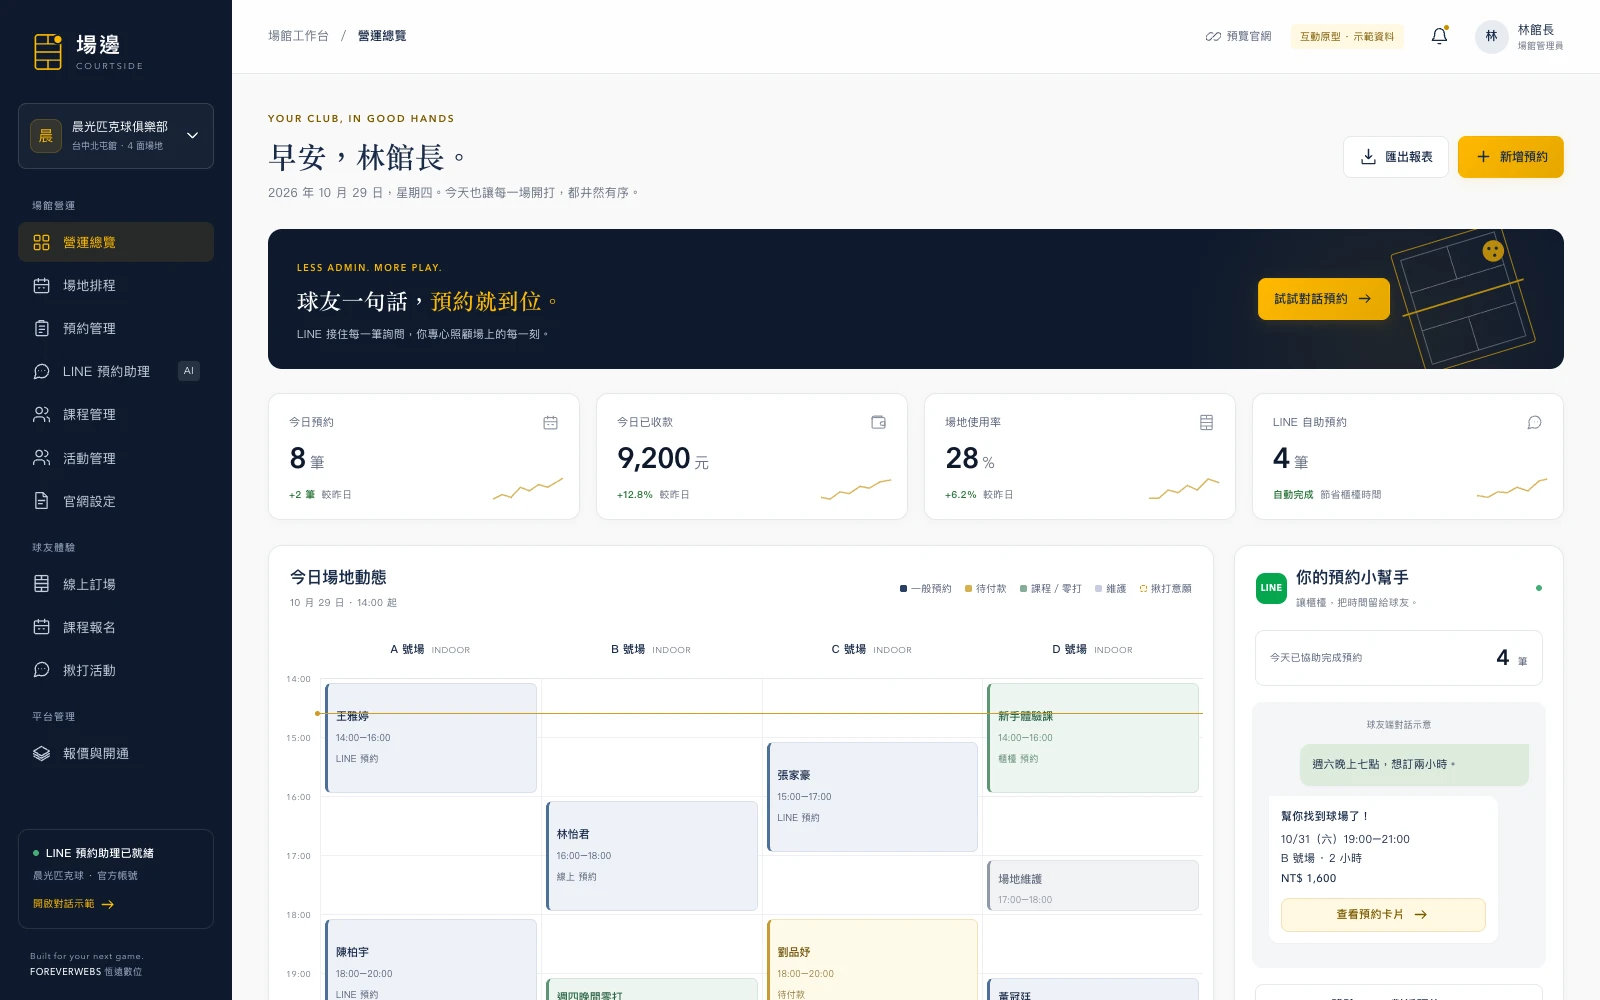Select the 張家豪 booking block
The width and height of the screenshot is (1600, 1000).
(872, 797)
